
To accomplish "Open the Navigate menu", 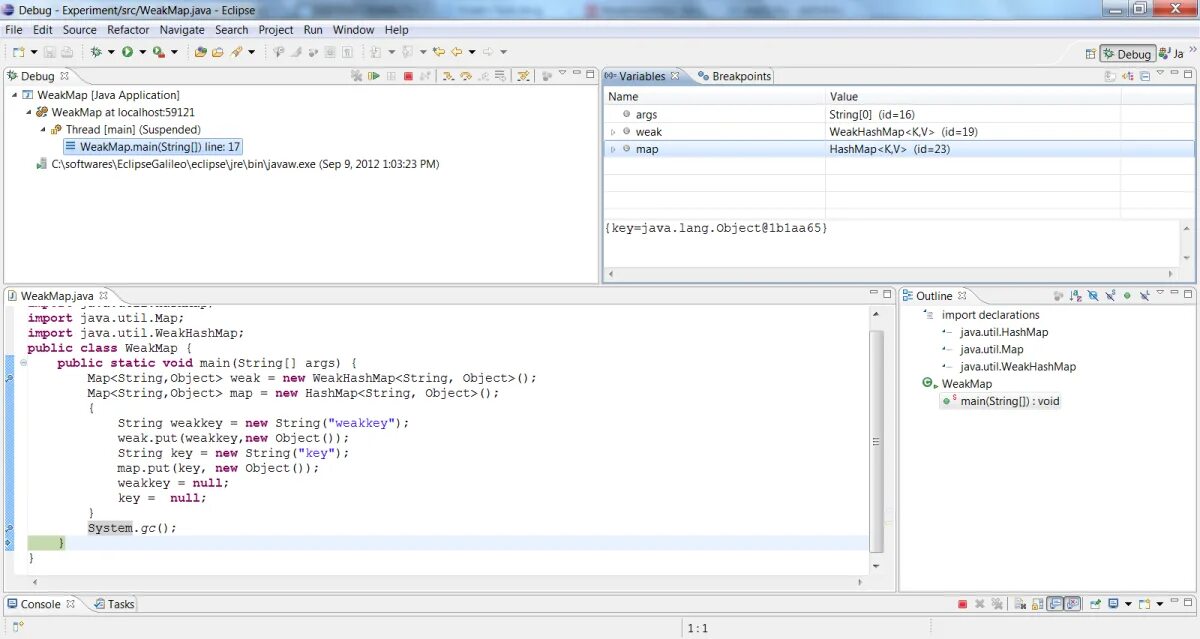I will point(182,30).
